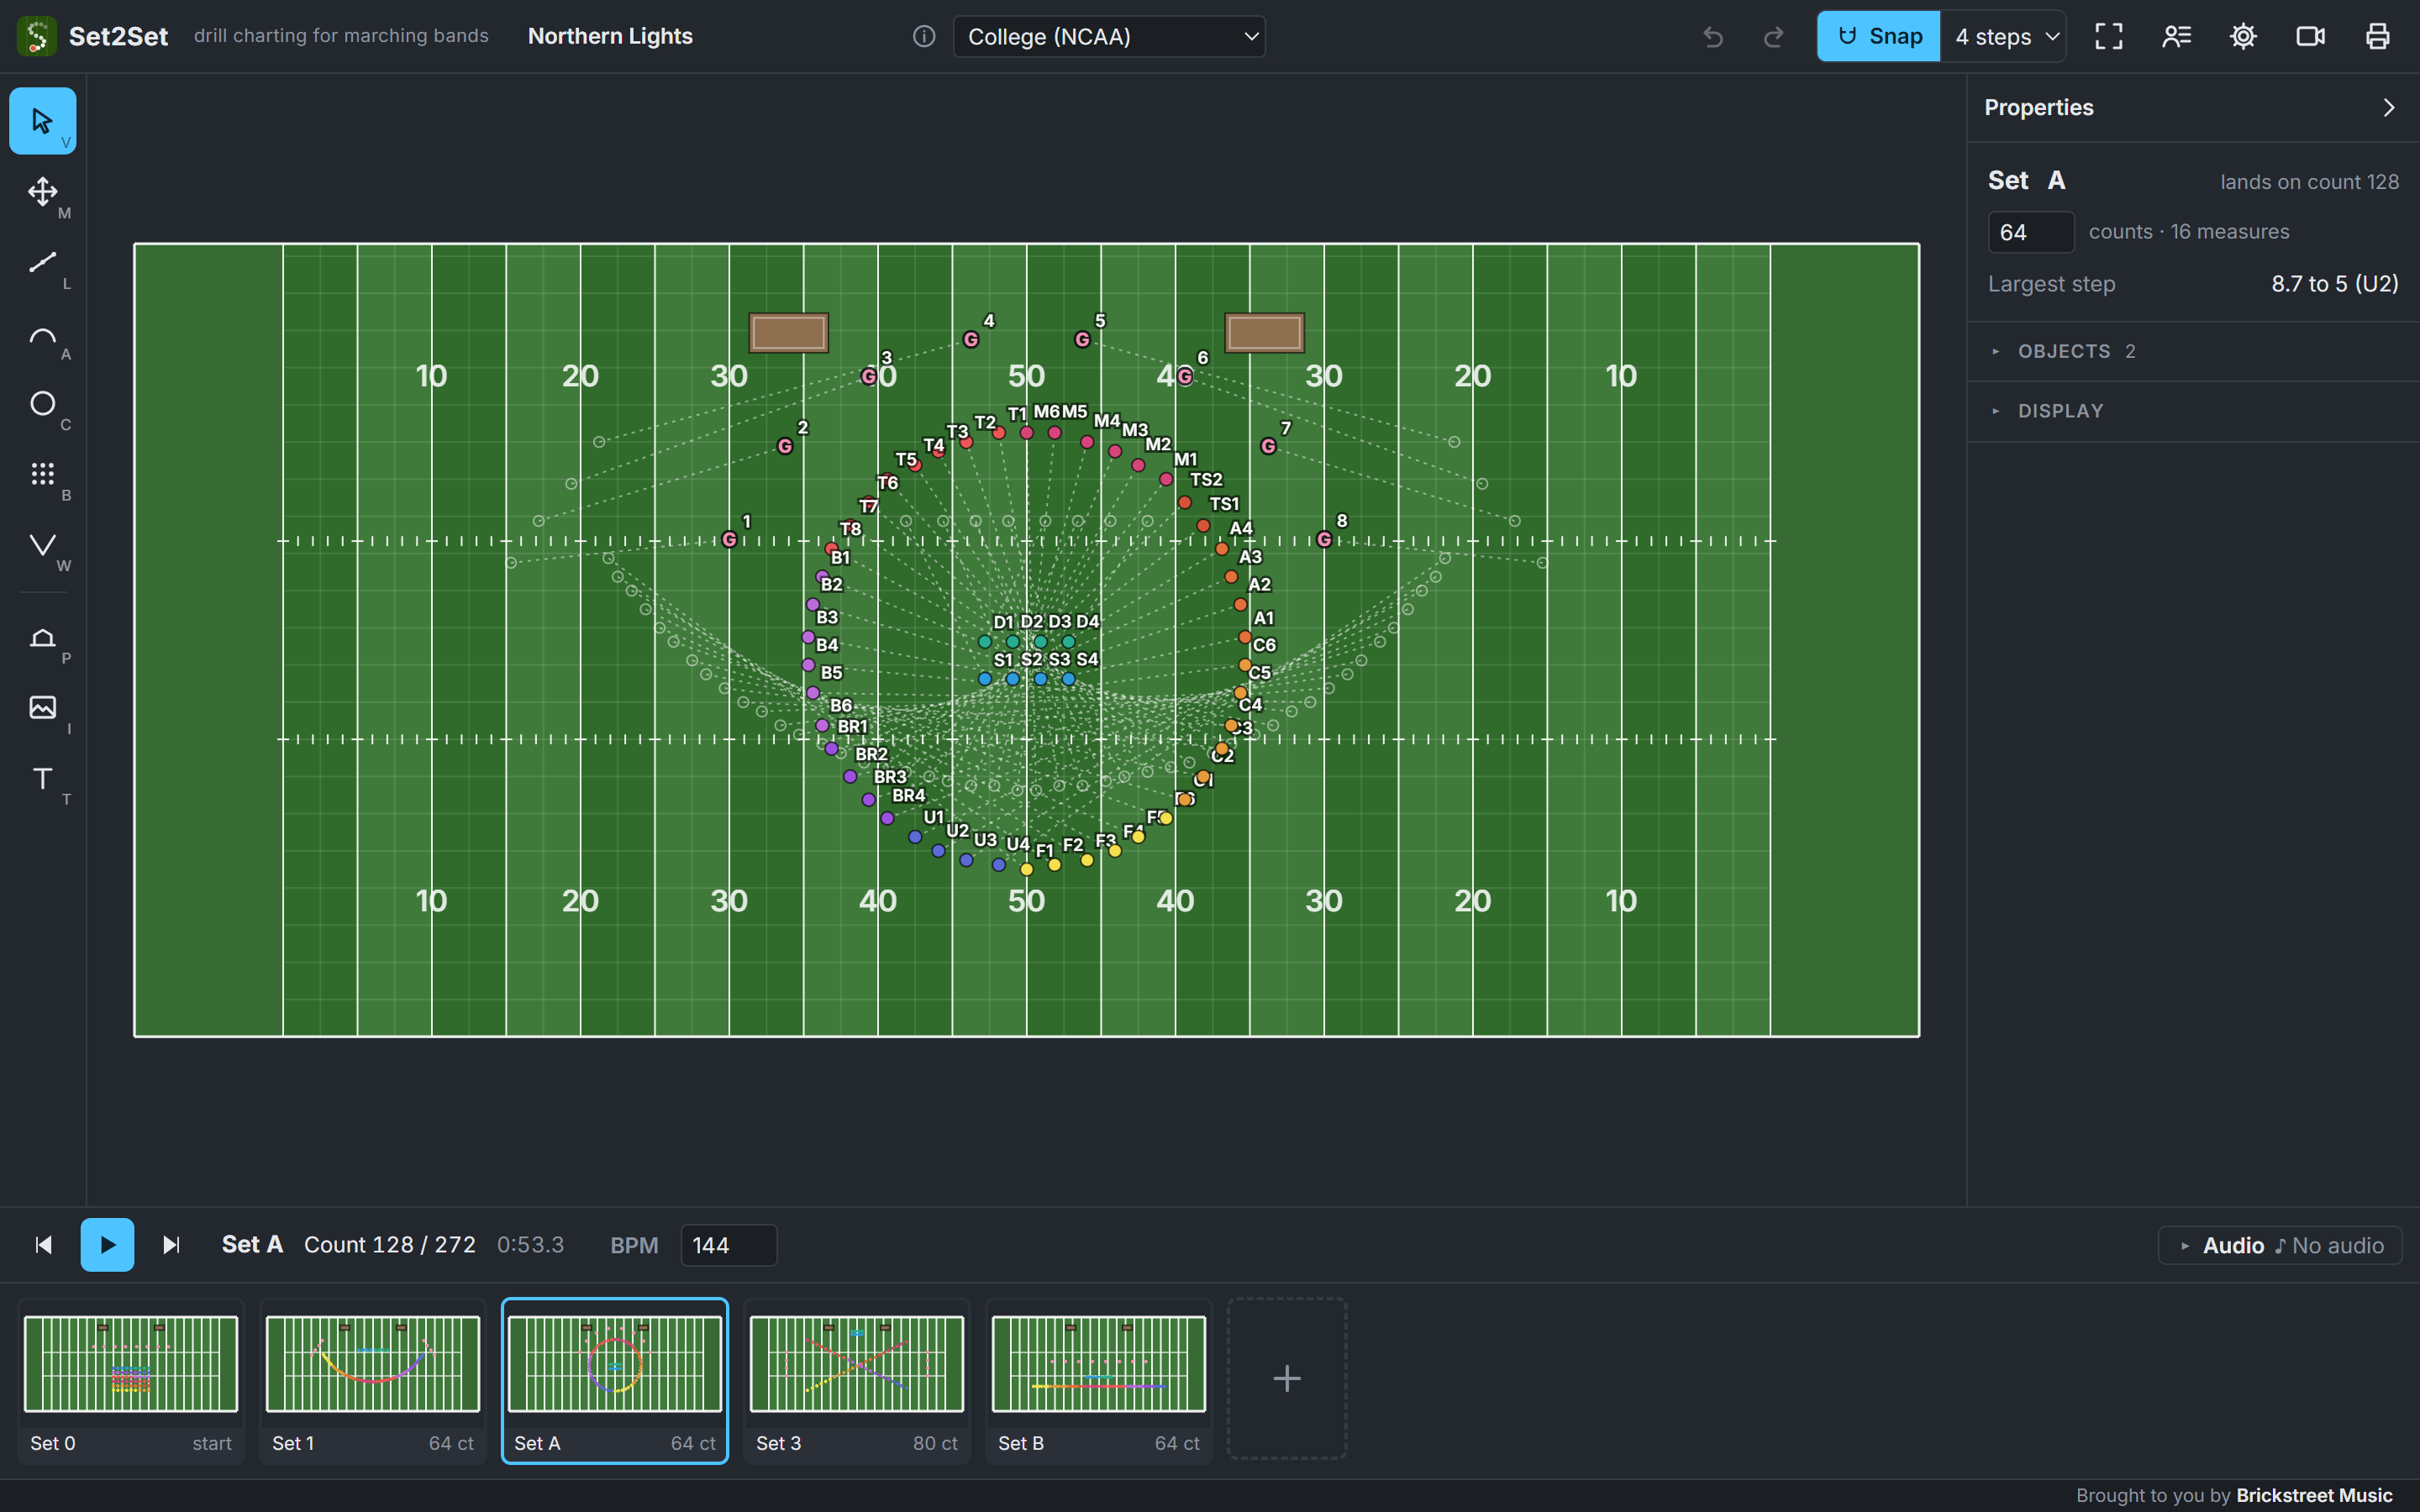This screenshot has height=1512, width=2420.
Task: Play the drill animation
Action: (x=107, y=1245)
